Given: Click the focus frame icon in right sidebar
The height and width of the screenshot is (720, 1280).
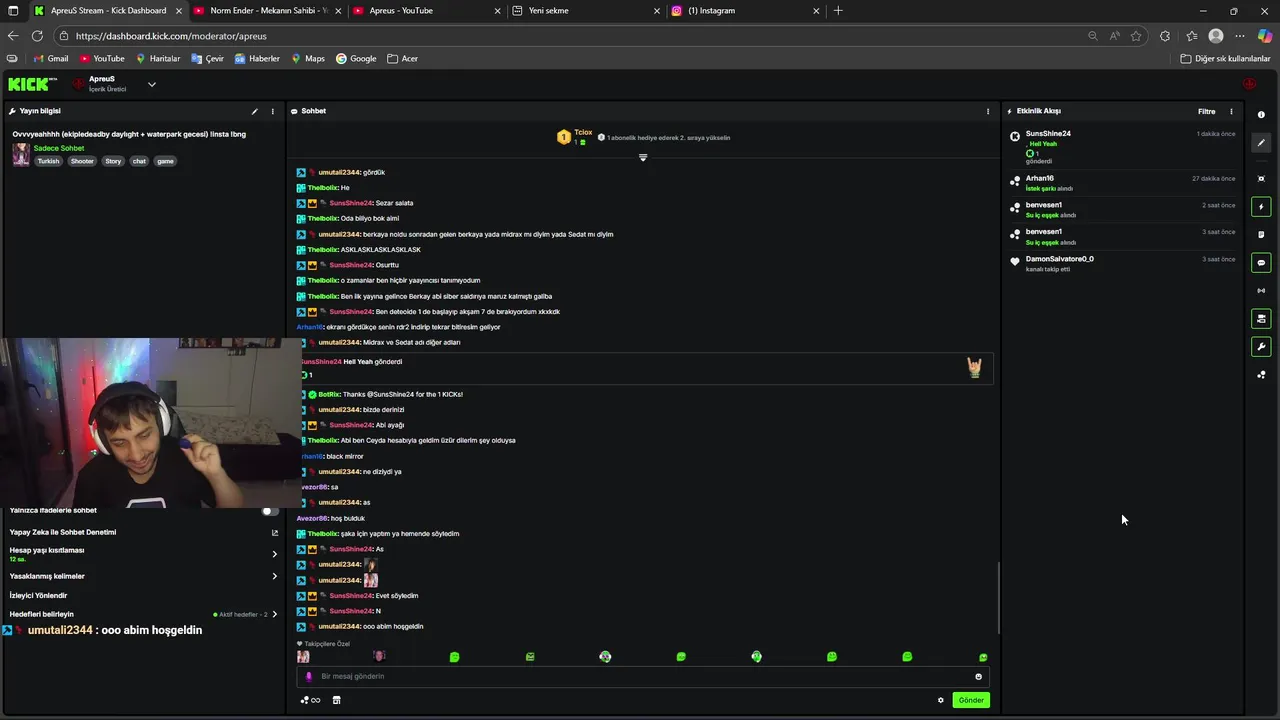Looking at the screenshot, I should point(1261,179).
